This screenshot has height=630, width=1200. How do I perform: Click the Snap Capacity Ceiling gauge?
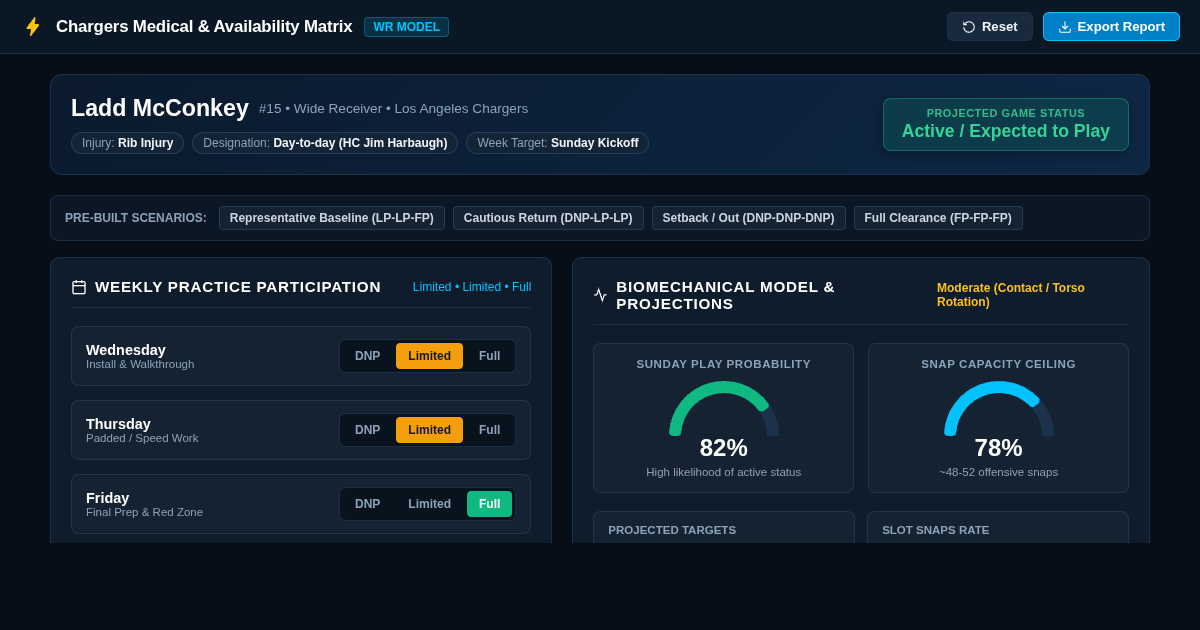pyautogui.click(x=999, y=408)
